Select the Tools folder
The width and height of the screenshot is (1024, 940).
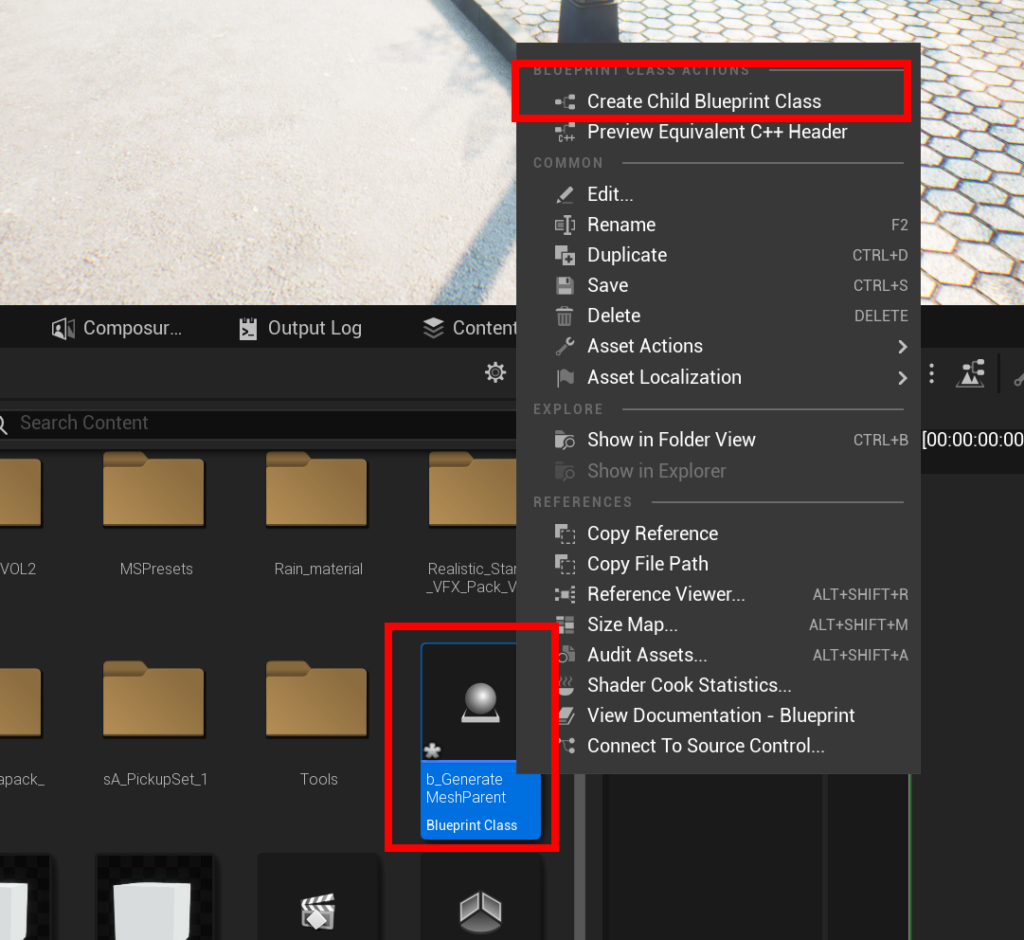[x=318, y=725]
